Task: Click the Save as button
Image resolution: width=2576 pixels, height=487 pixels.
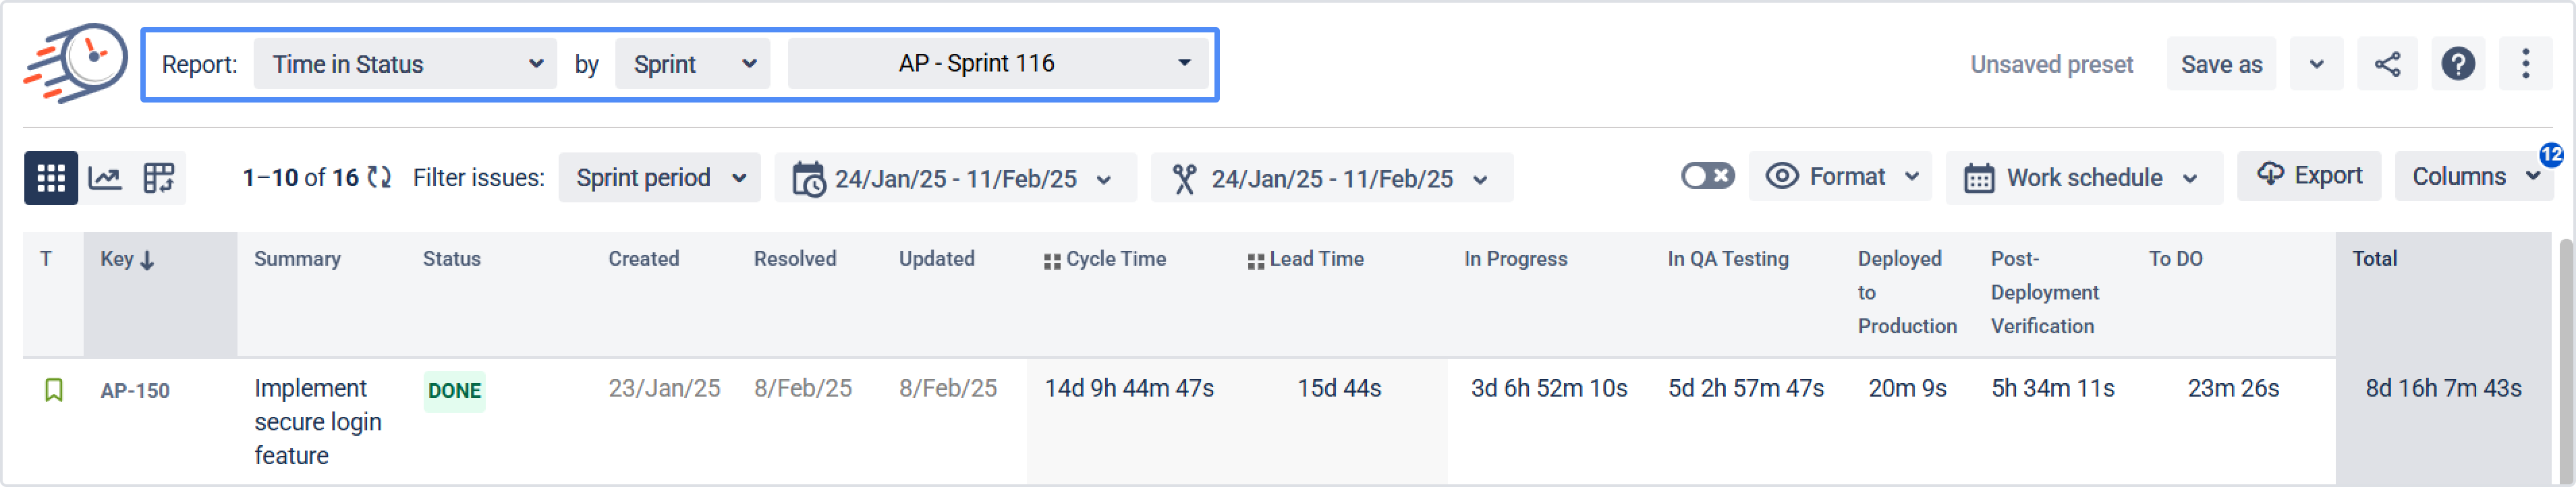Action: [x=2220, y=65]
